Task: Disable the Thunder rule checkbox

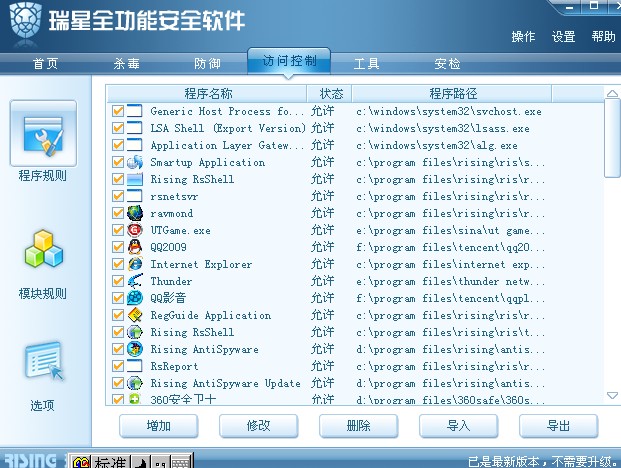Action: point(118,281)
